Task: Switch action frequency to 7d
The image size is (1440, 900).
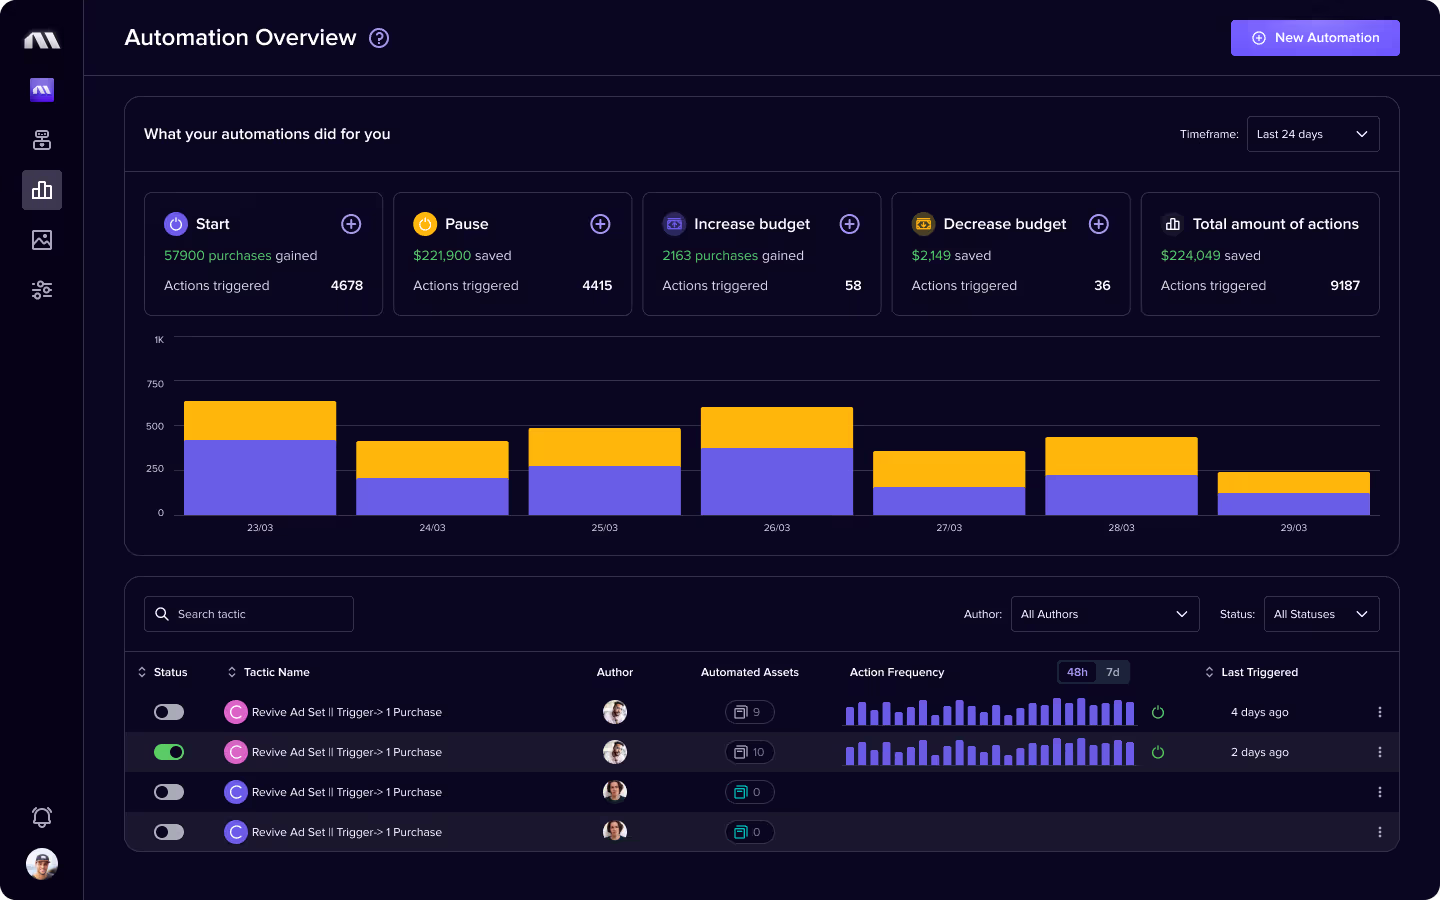Action: click(1113, 672)
